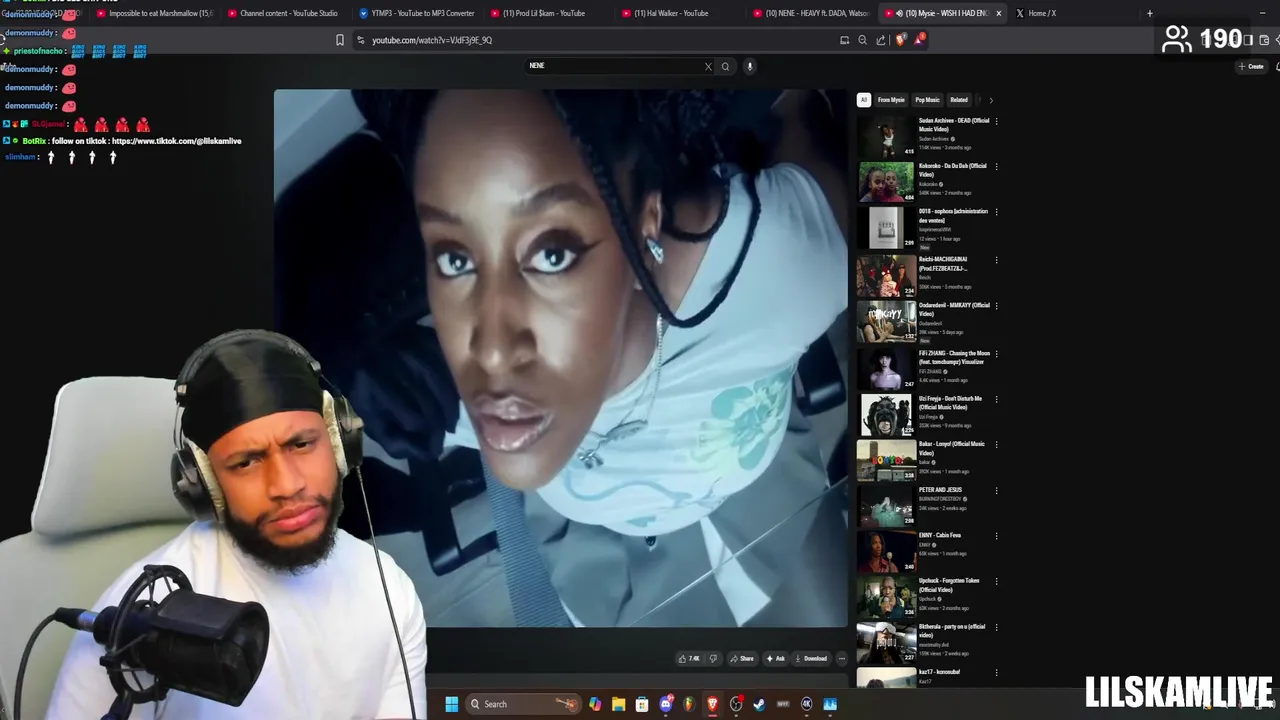Open OBS Studio from the taskbar
Image resolution: width=1280 pixels, height=720 pixels.
coord(736,704)
